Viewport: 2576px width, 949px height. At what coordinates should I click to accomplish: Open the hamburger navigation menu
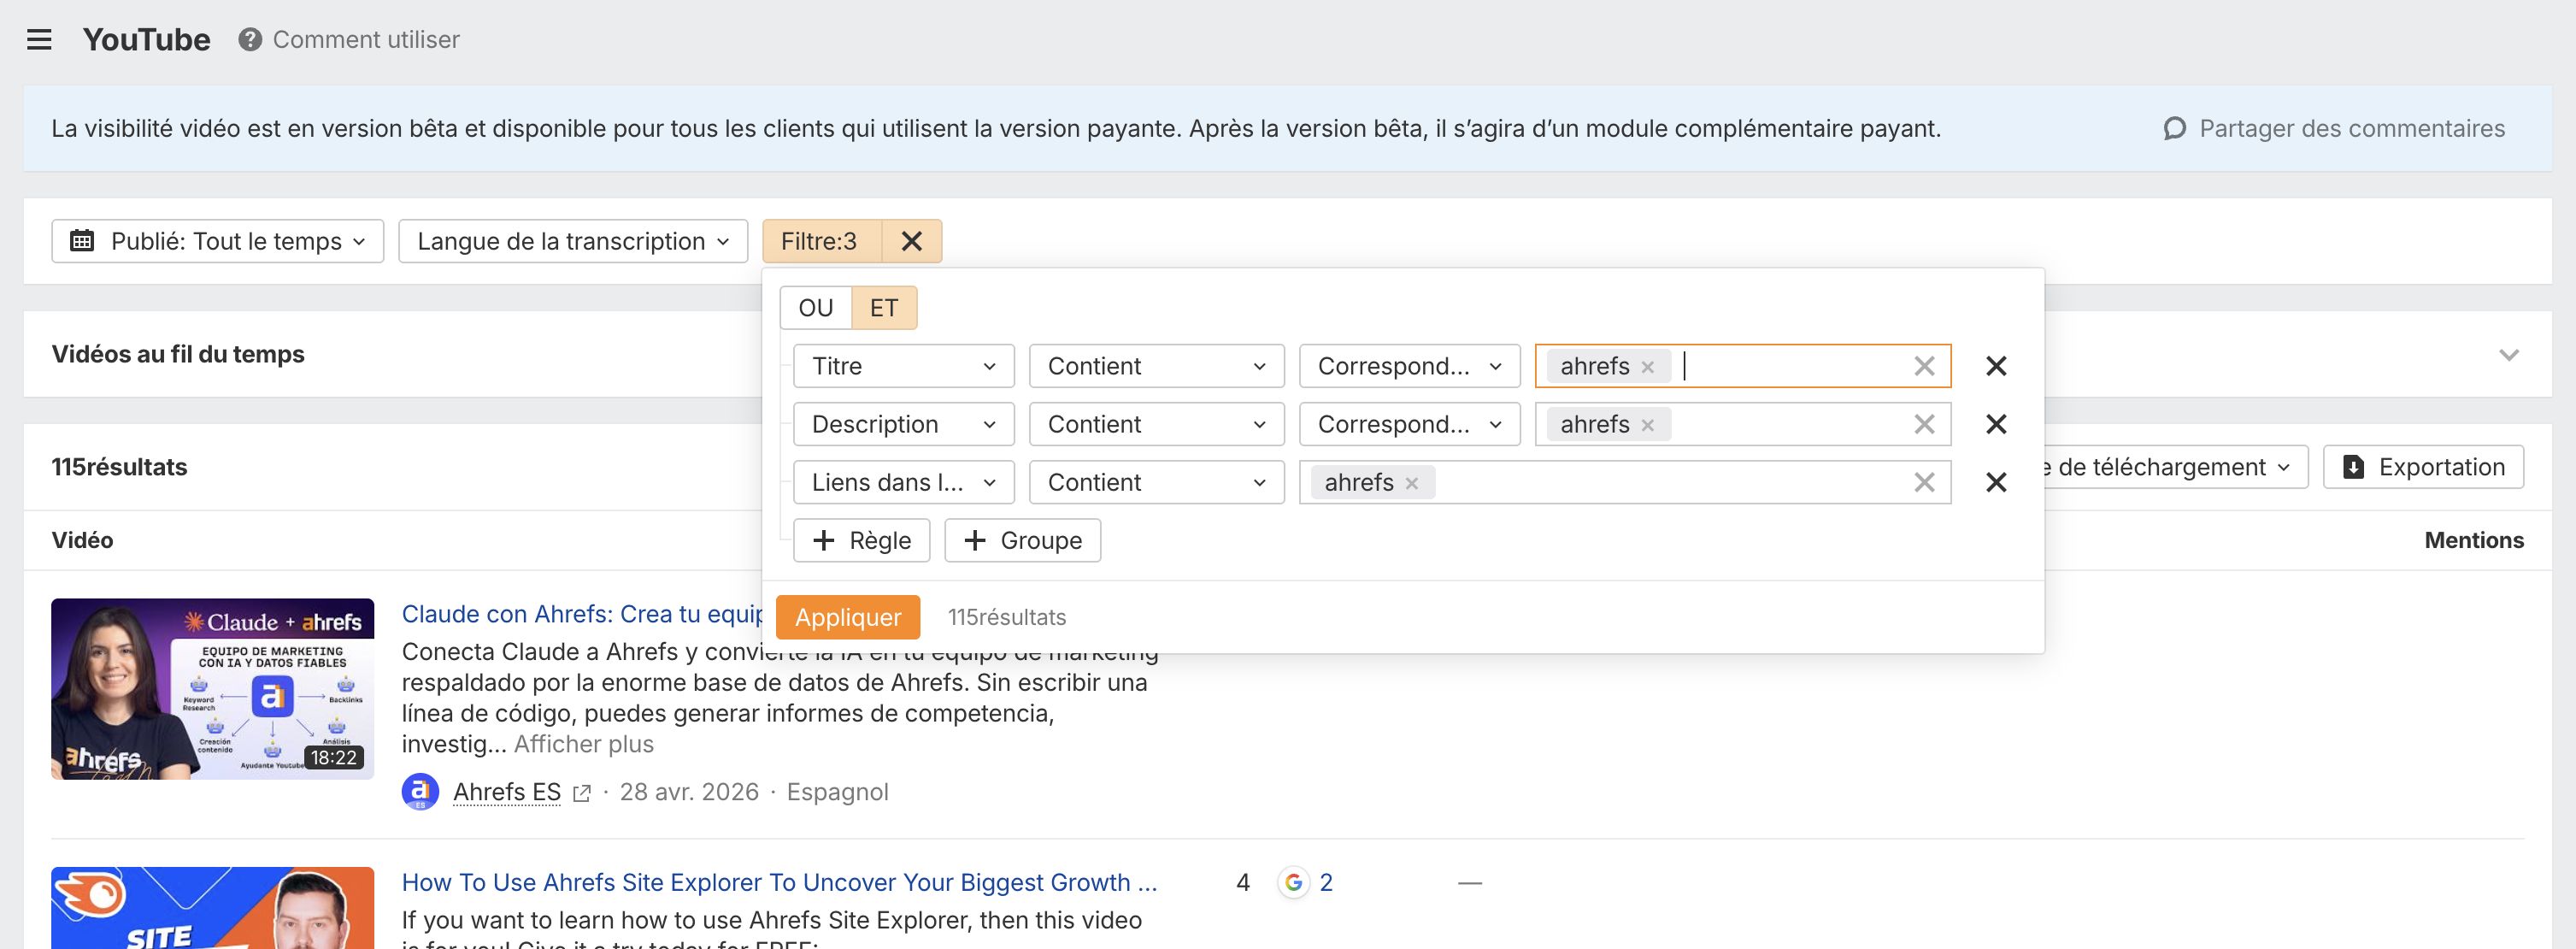point(39,40)
